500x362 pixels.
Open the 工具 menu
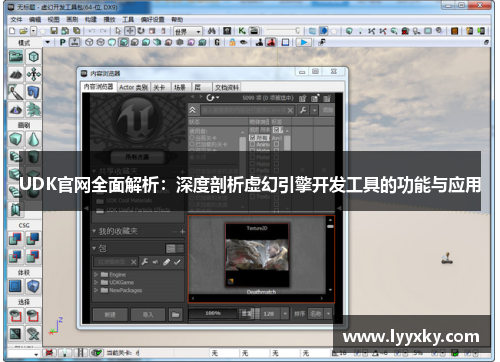[128, 20]
